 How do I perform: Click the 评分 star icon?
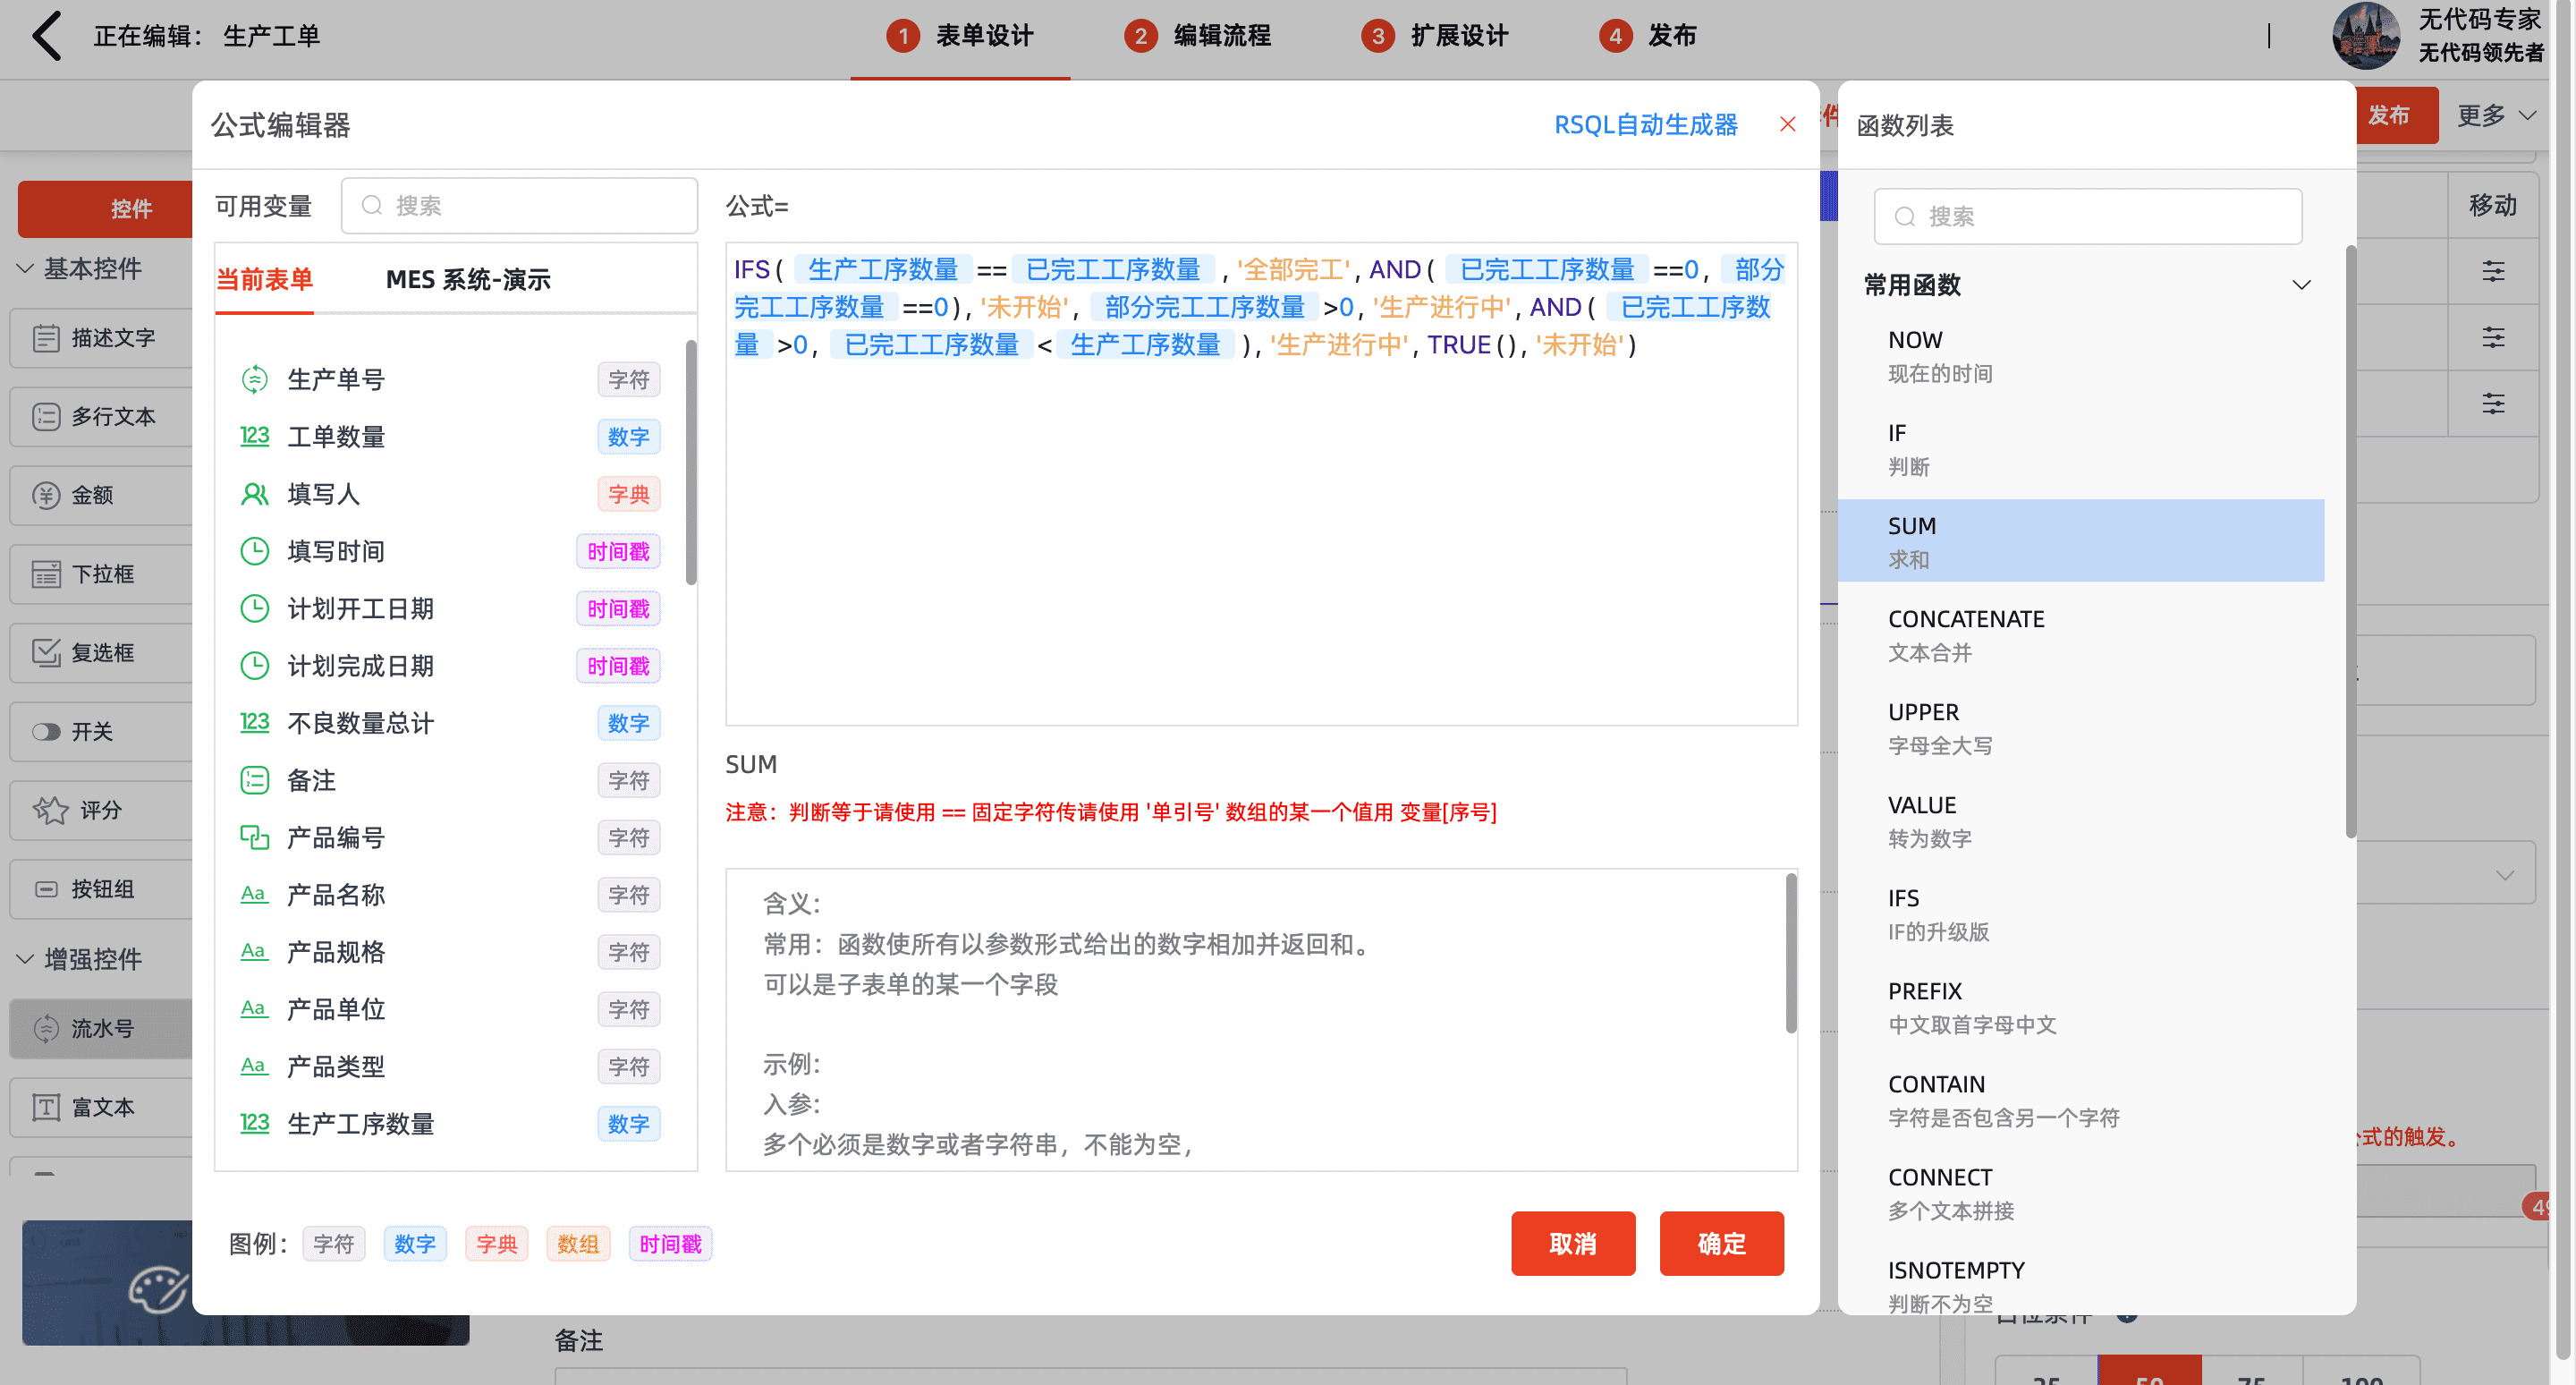[x=50, y=810]
